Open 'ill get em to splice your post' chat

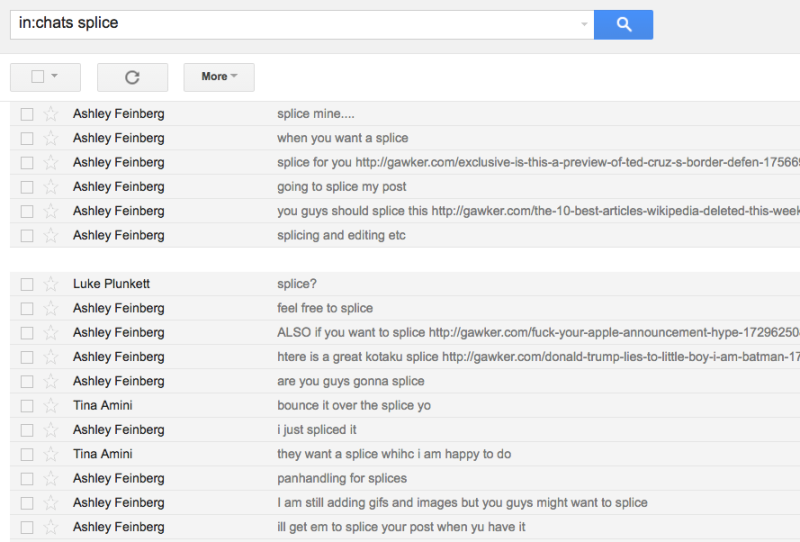[x=401, y=527]
